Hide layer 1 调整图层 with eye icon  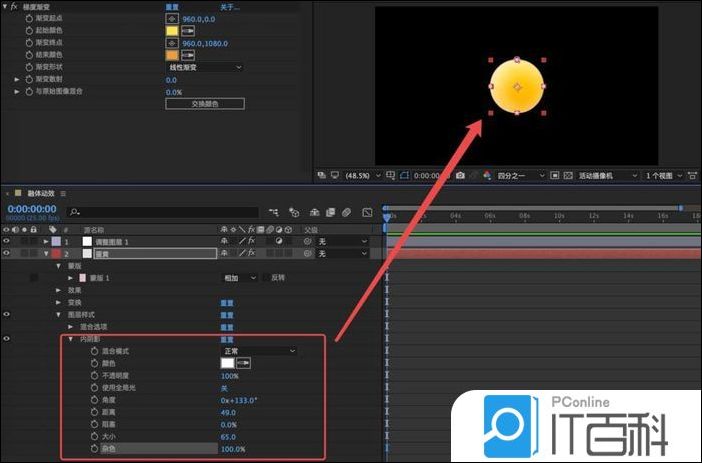pos(7,242)
